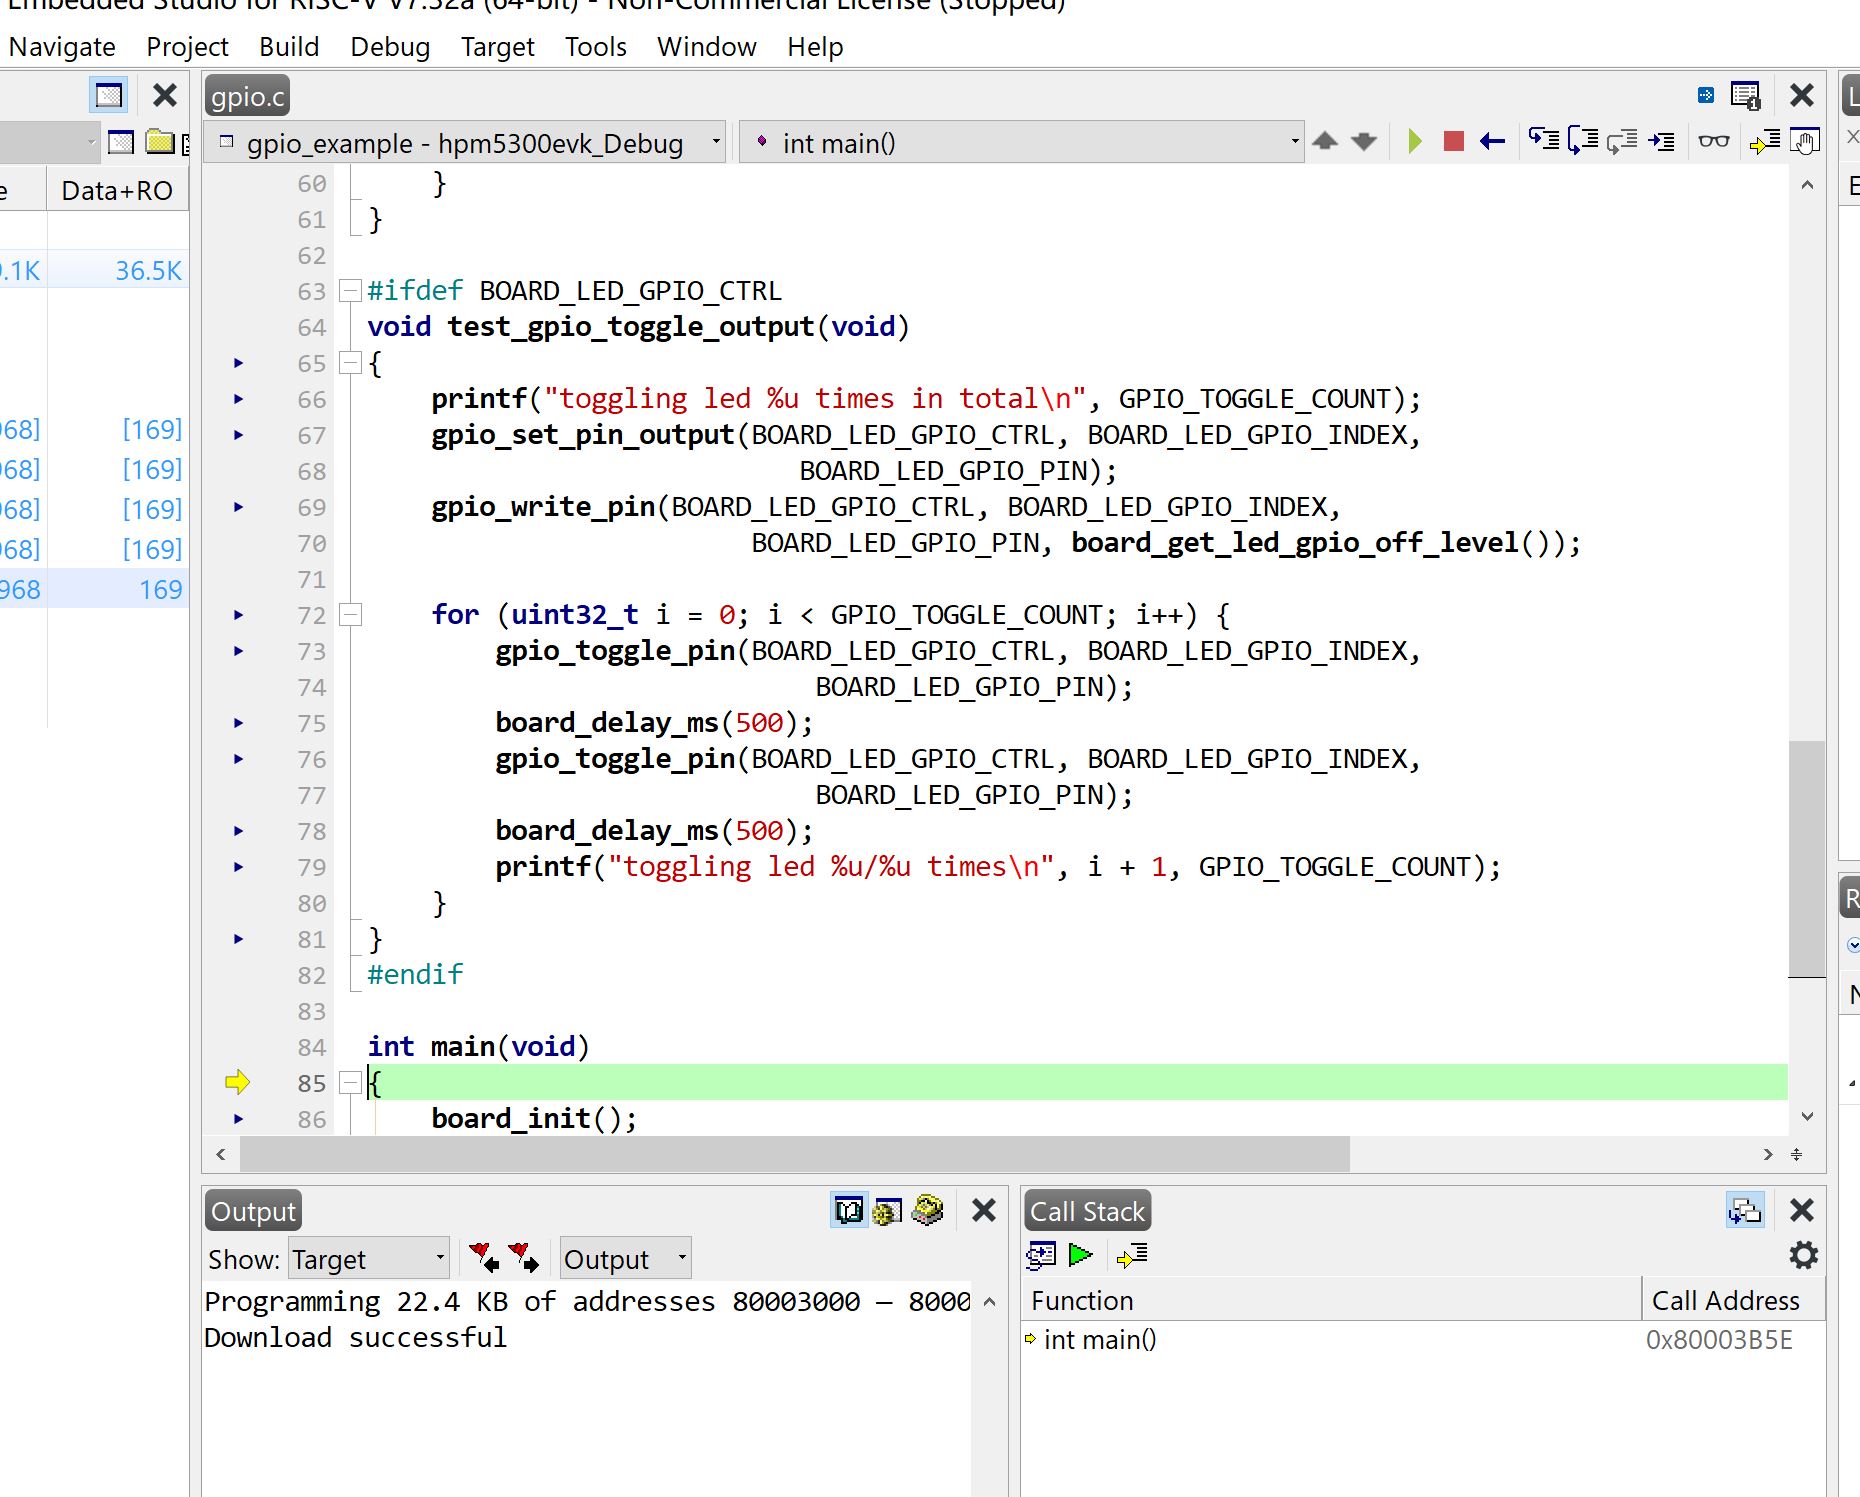Click yellow arrow show current statement icon
Viewport: 1860px width, 1497px height.
[x=1765, y=142]
